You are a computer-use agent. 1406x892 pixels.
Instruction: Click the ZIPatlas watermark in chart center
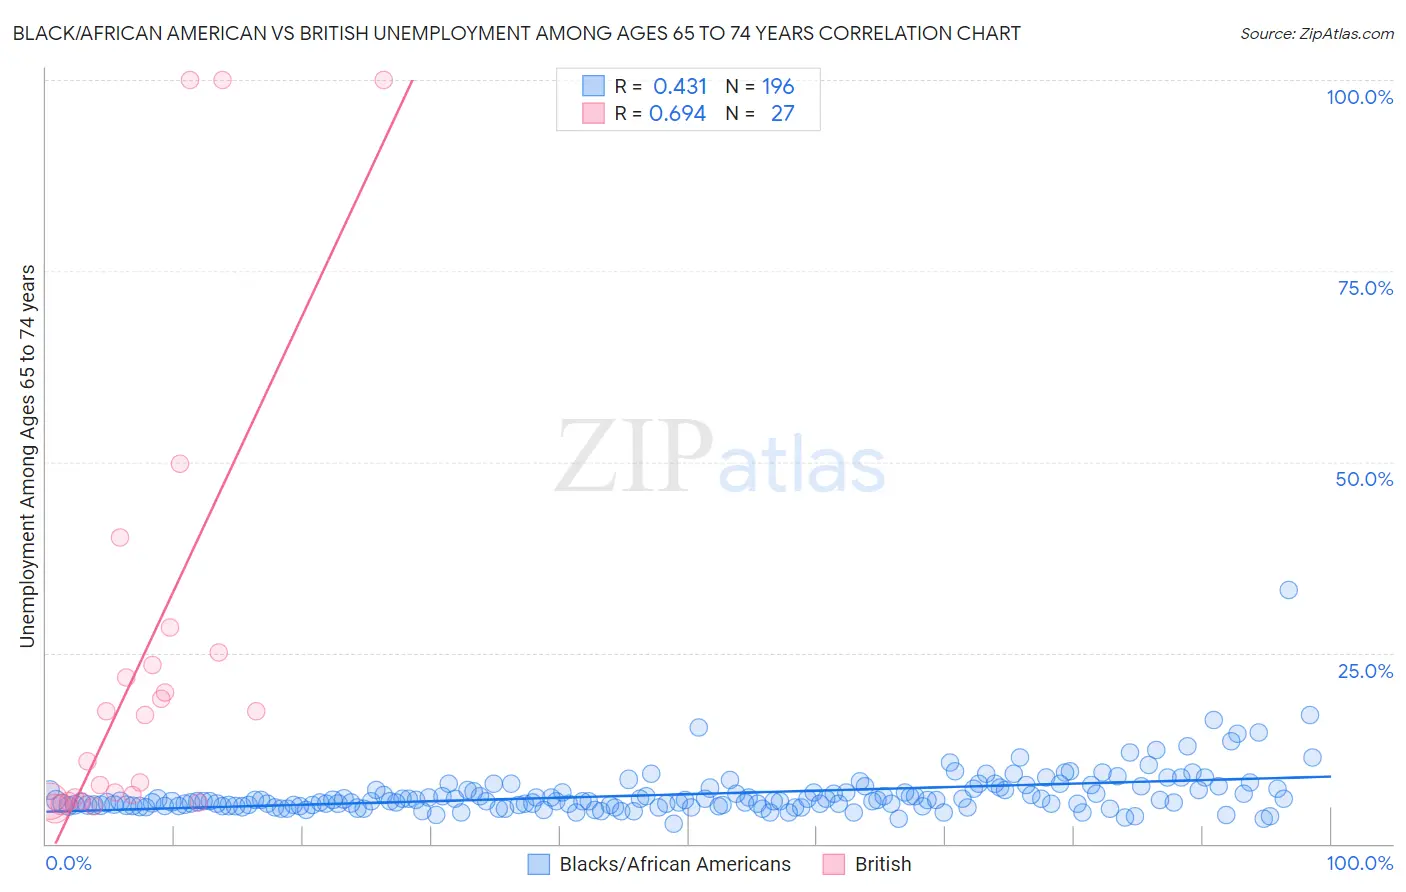click(x=720, y=458)
